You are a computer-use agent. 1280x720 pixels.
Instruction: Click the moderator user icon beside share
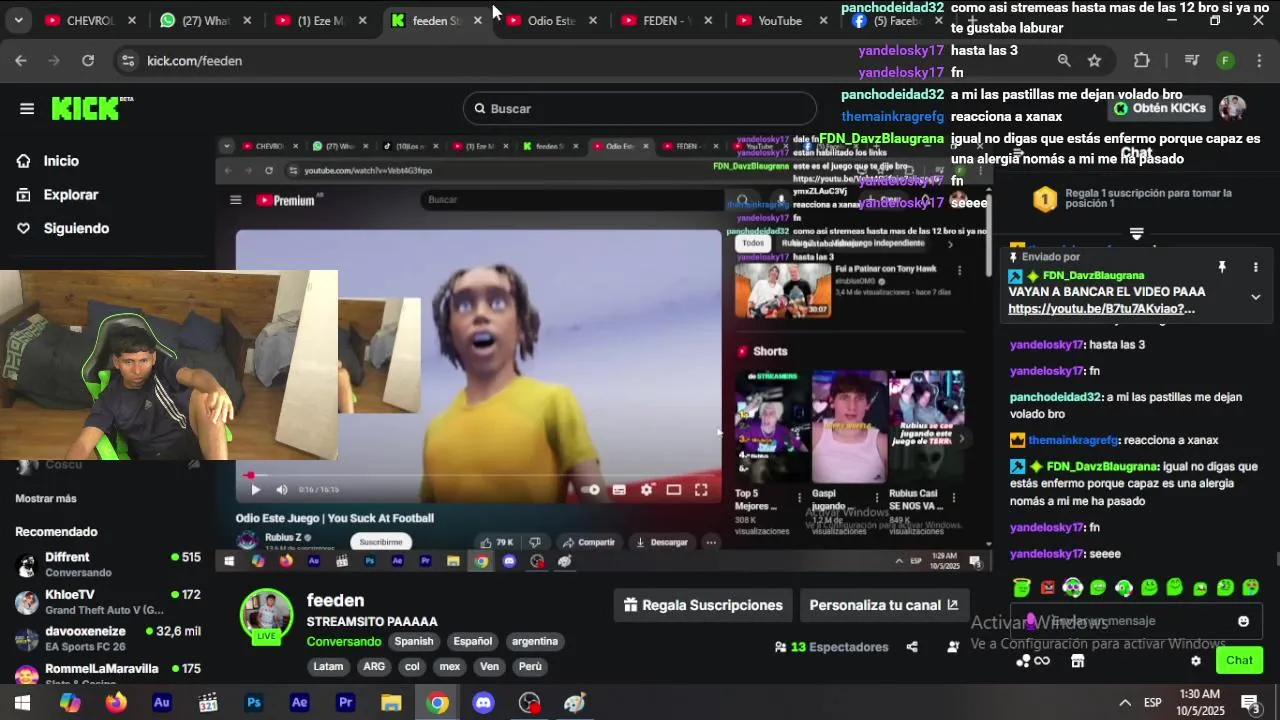(953, 647)
